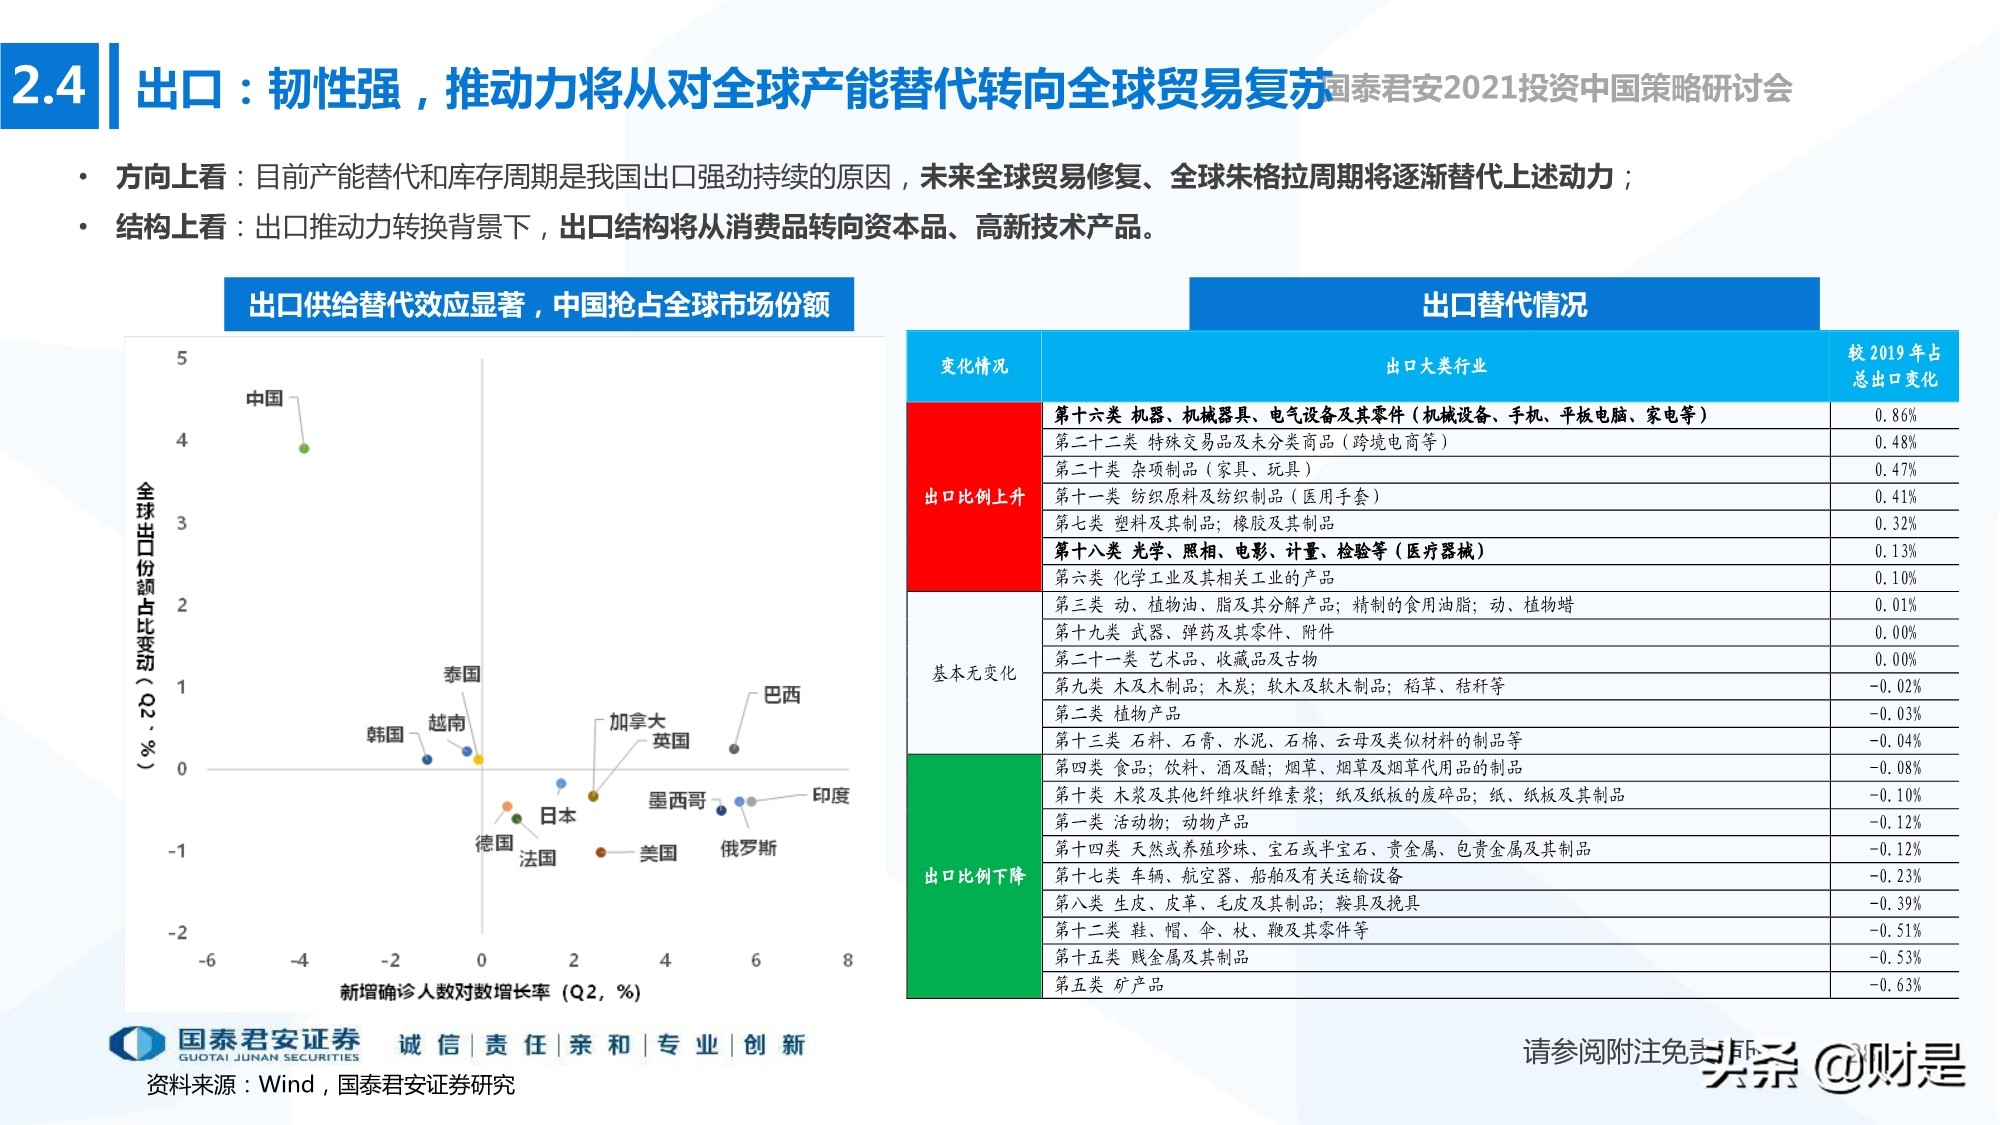Click the 较2019年占总出口变化 column header
This screenshot has width=2000, height=1125.
point(1895,366)
